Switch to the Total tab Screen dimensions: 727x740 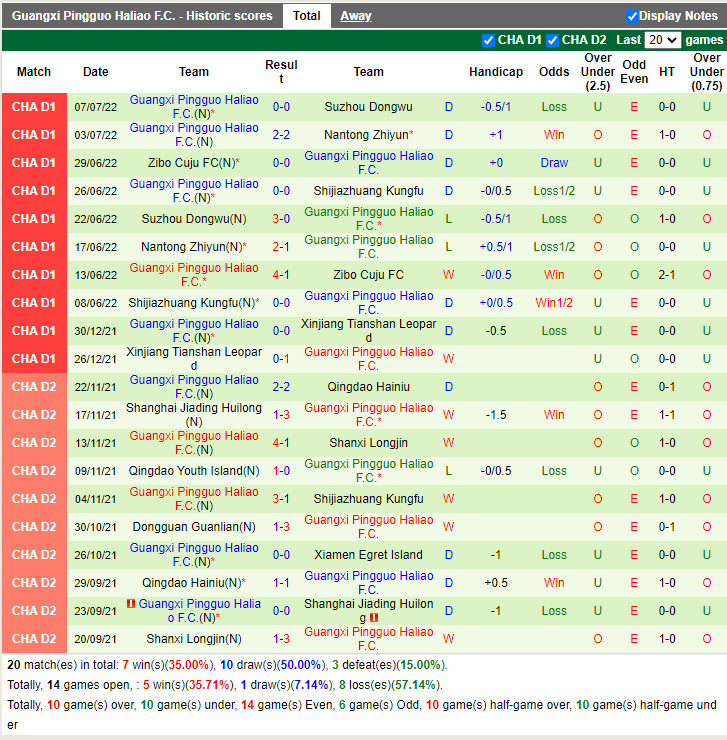tap(306, 16)
